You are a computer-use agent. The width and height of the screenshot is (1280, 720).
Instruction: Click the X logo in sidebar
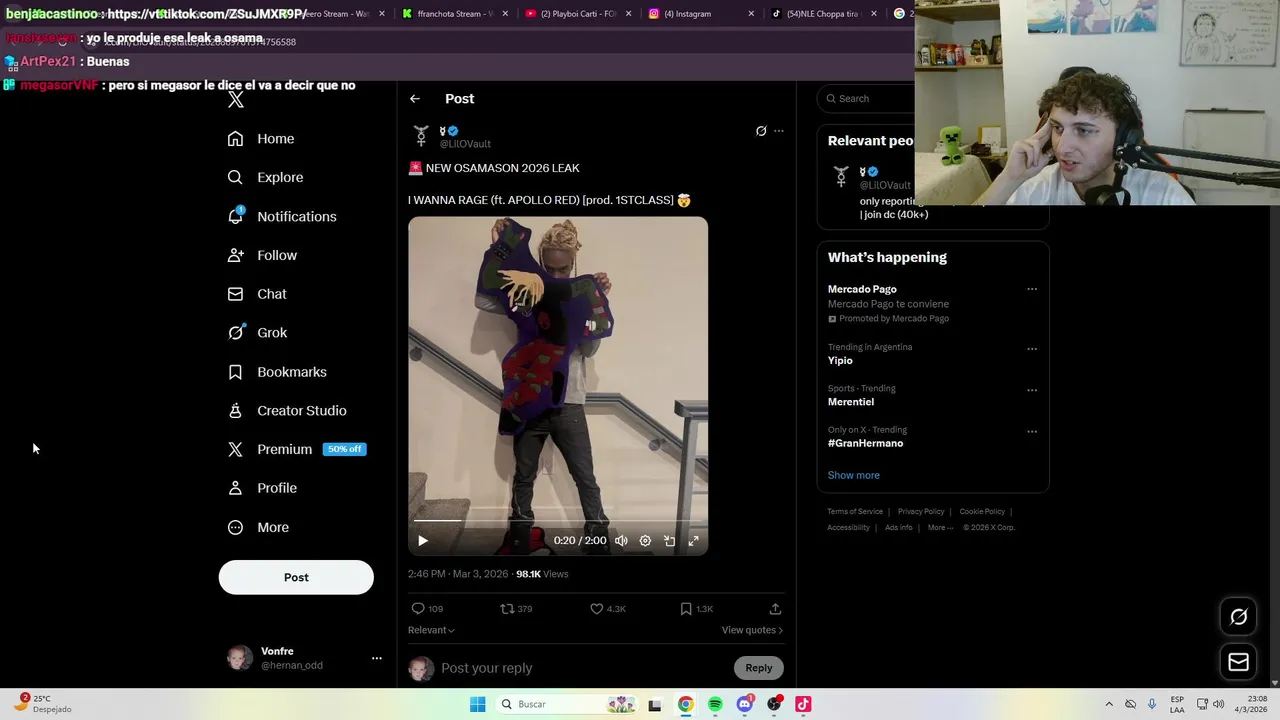point(236,99)
